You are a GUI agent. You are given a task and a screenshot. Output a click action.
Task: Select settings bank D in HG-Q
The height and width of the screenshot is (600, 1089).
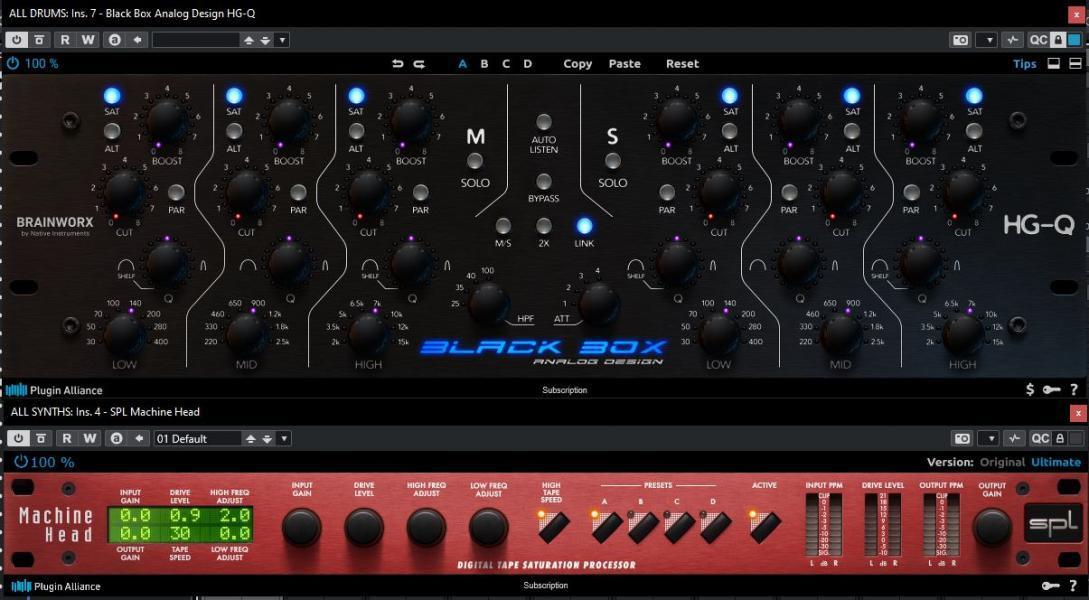(x=527, y=64)
